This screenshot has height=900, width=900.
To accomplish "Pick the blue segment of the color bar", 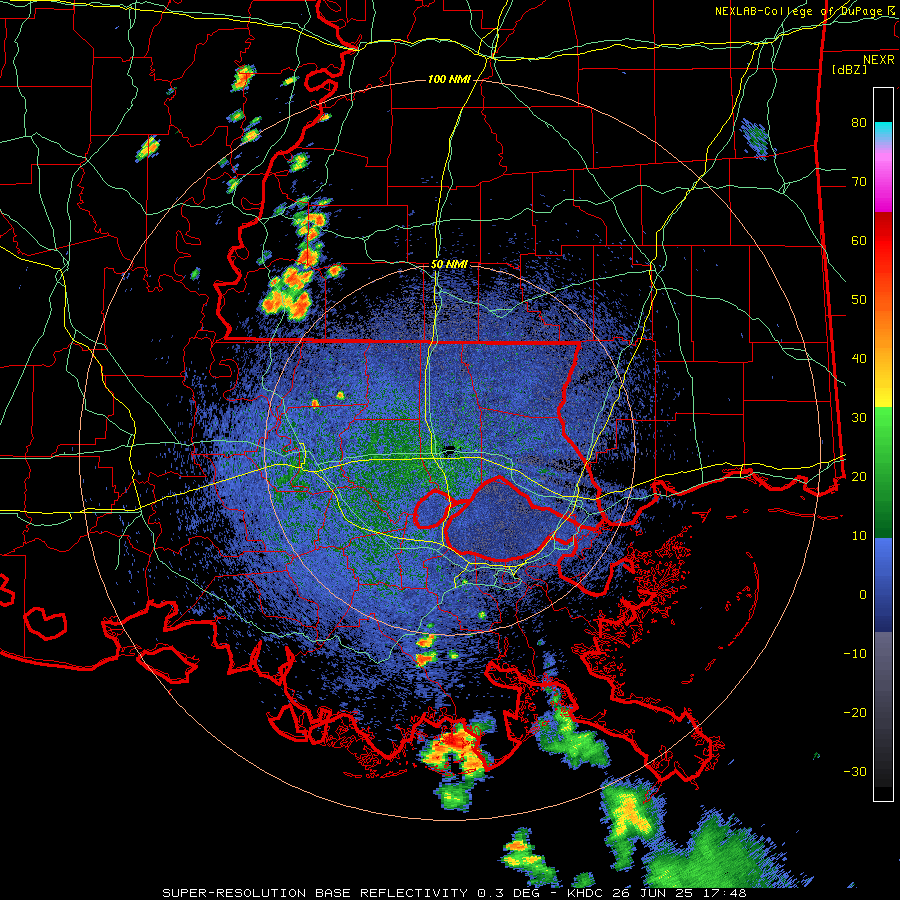I will click(x=883, y=584).
